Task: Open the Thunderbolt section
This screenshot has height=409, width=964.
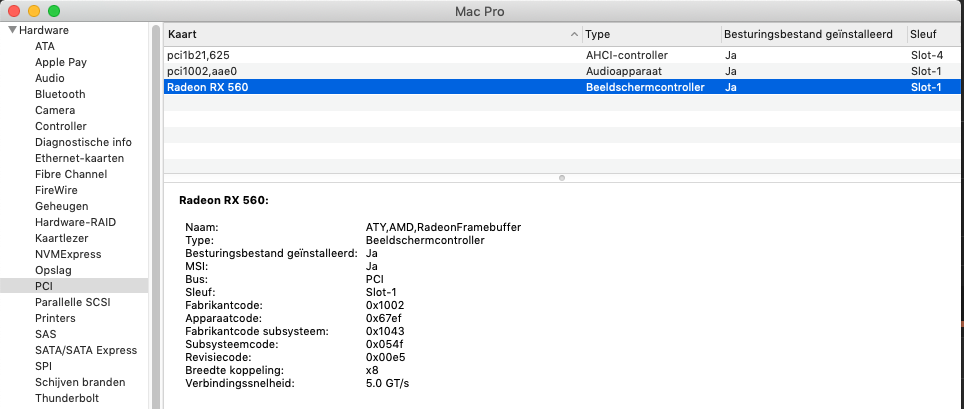Action: click(x=68, y=398)
